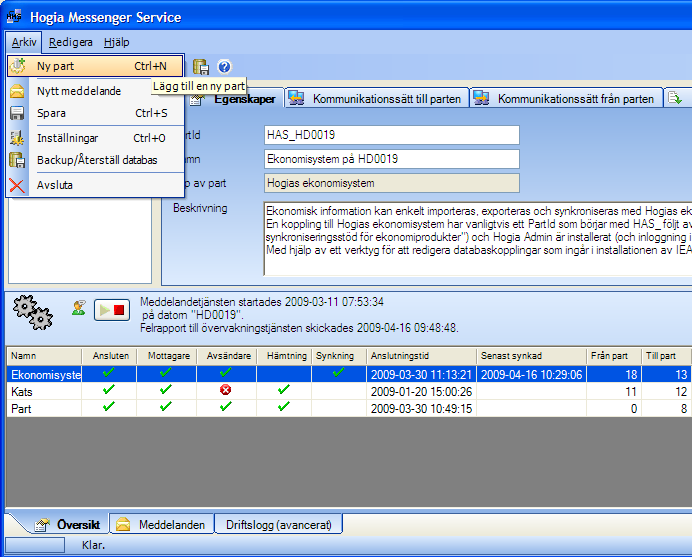Viewport: 692px width, 557px height.
Task: Click the Synkning column header
Action: pos(339,356)
